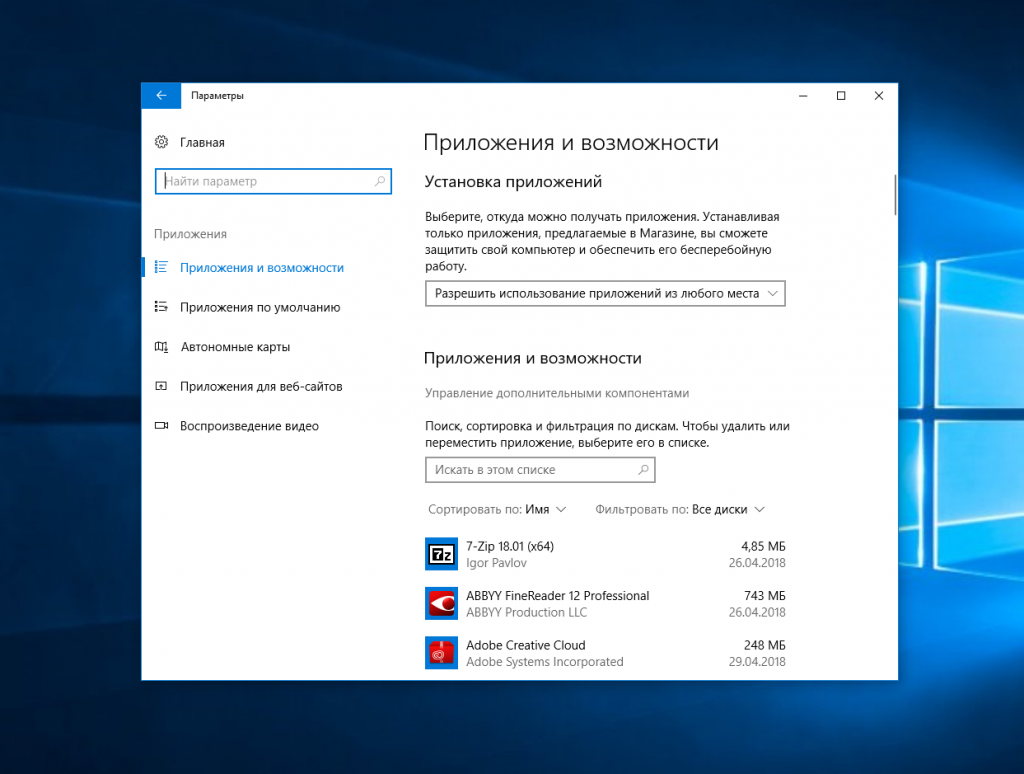
Task: Click the 7-Zip application icon
Action: coord(441,554)
